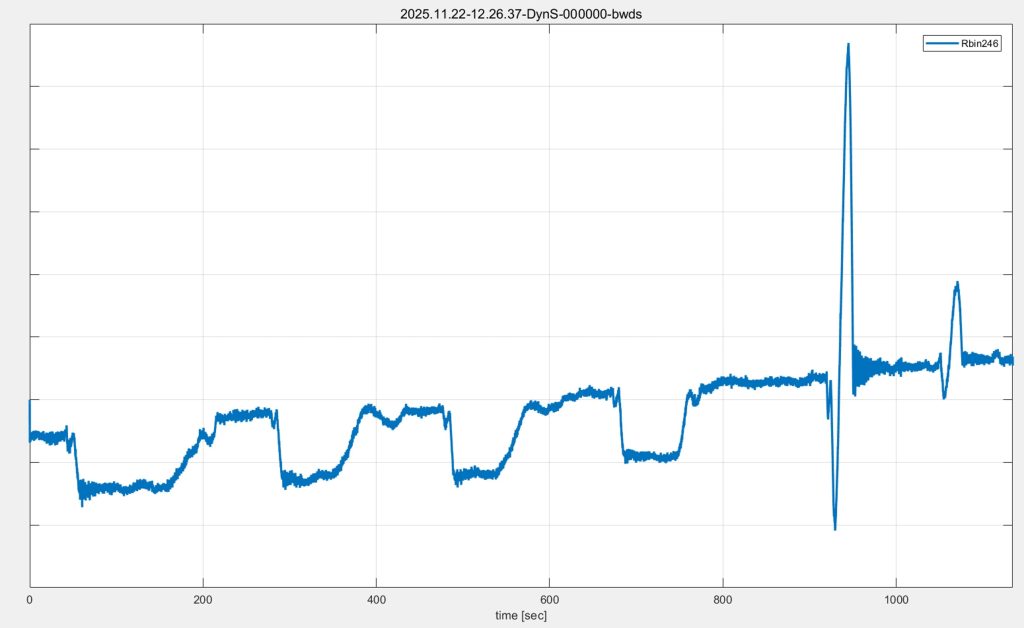This screenshot has width=1024, height=628.
Task: Click the deepest trough before the tall spike
Action: (x=834, y=527)
